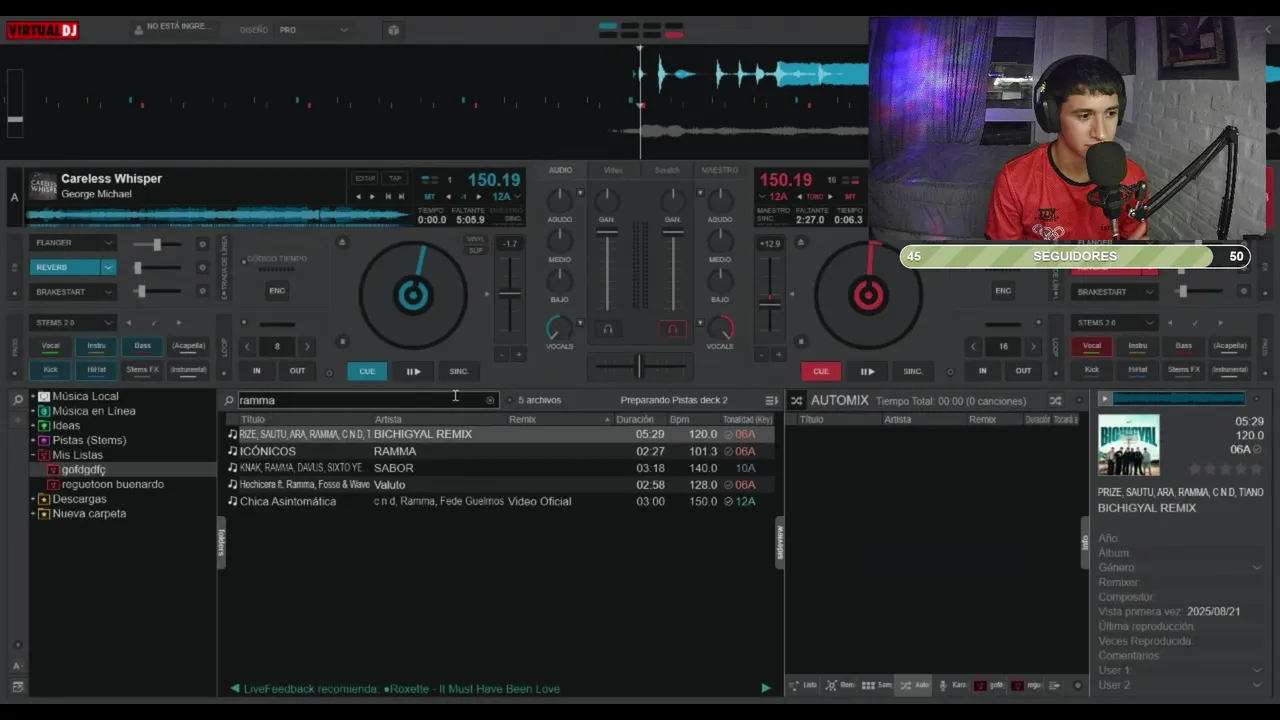Click the Automix shuffle icon beside AUTOMIX title
The height and width of the screenshot is (720, 1280).
pyautogui.click(x=797, y=400)
